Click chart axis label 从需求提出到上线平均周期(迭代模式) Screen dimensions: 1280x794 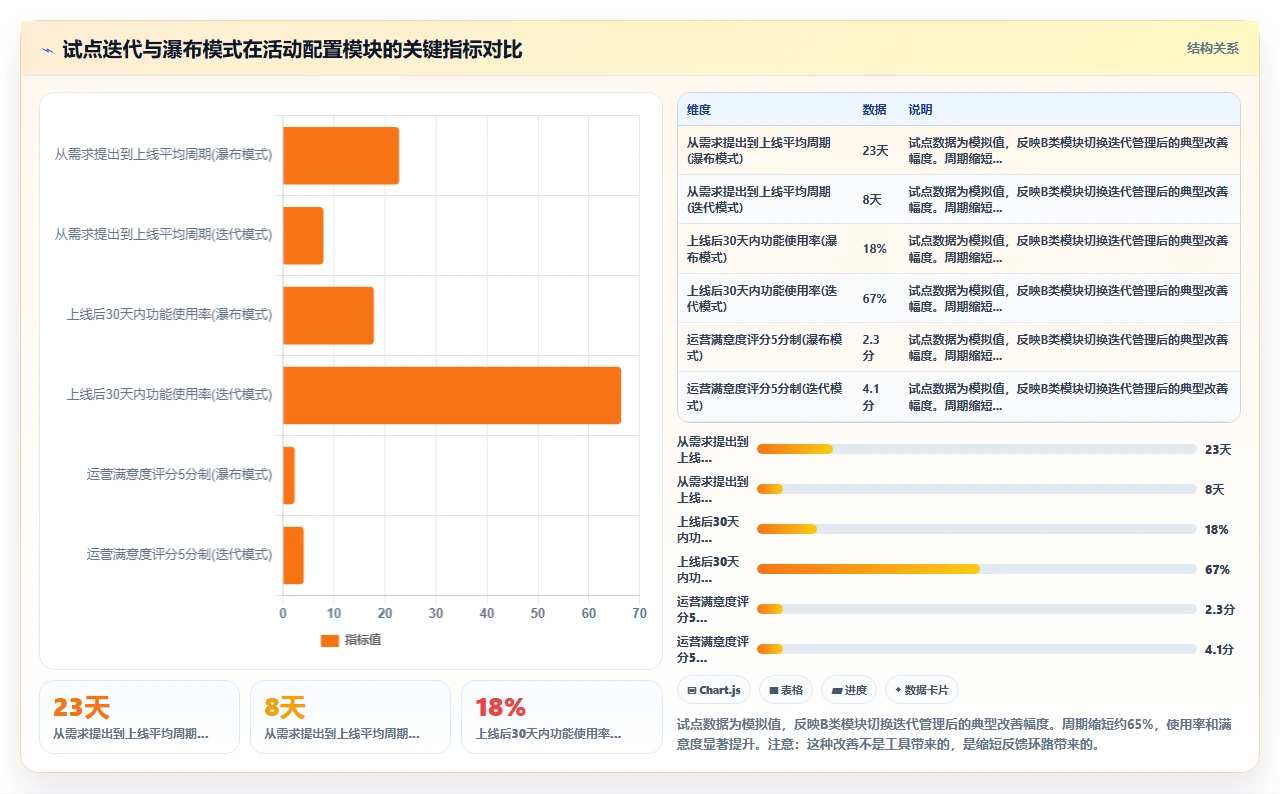pyautogui.click(x=163, y=235)
